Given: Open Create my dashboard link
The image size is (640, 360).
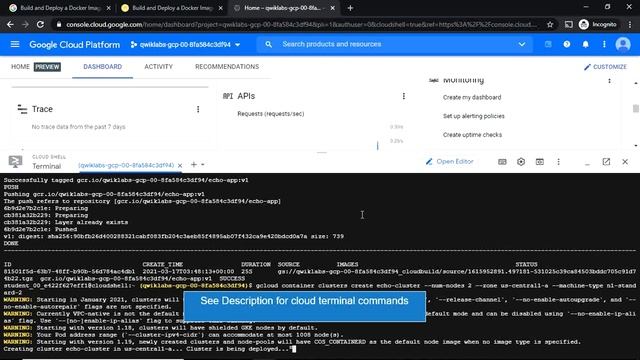Looking at the screenshot, I should (472, 97).
